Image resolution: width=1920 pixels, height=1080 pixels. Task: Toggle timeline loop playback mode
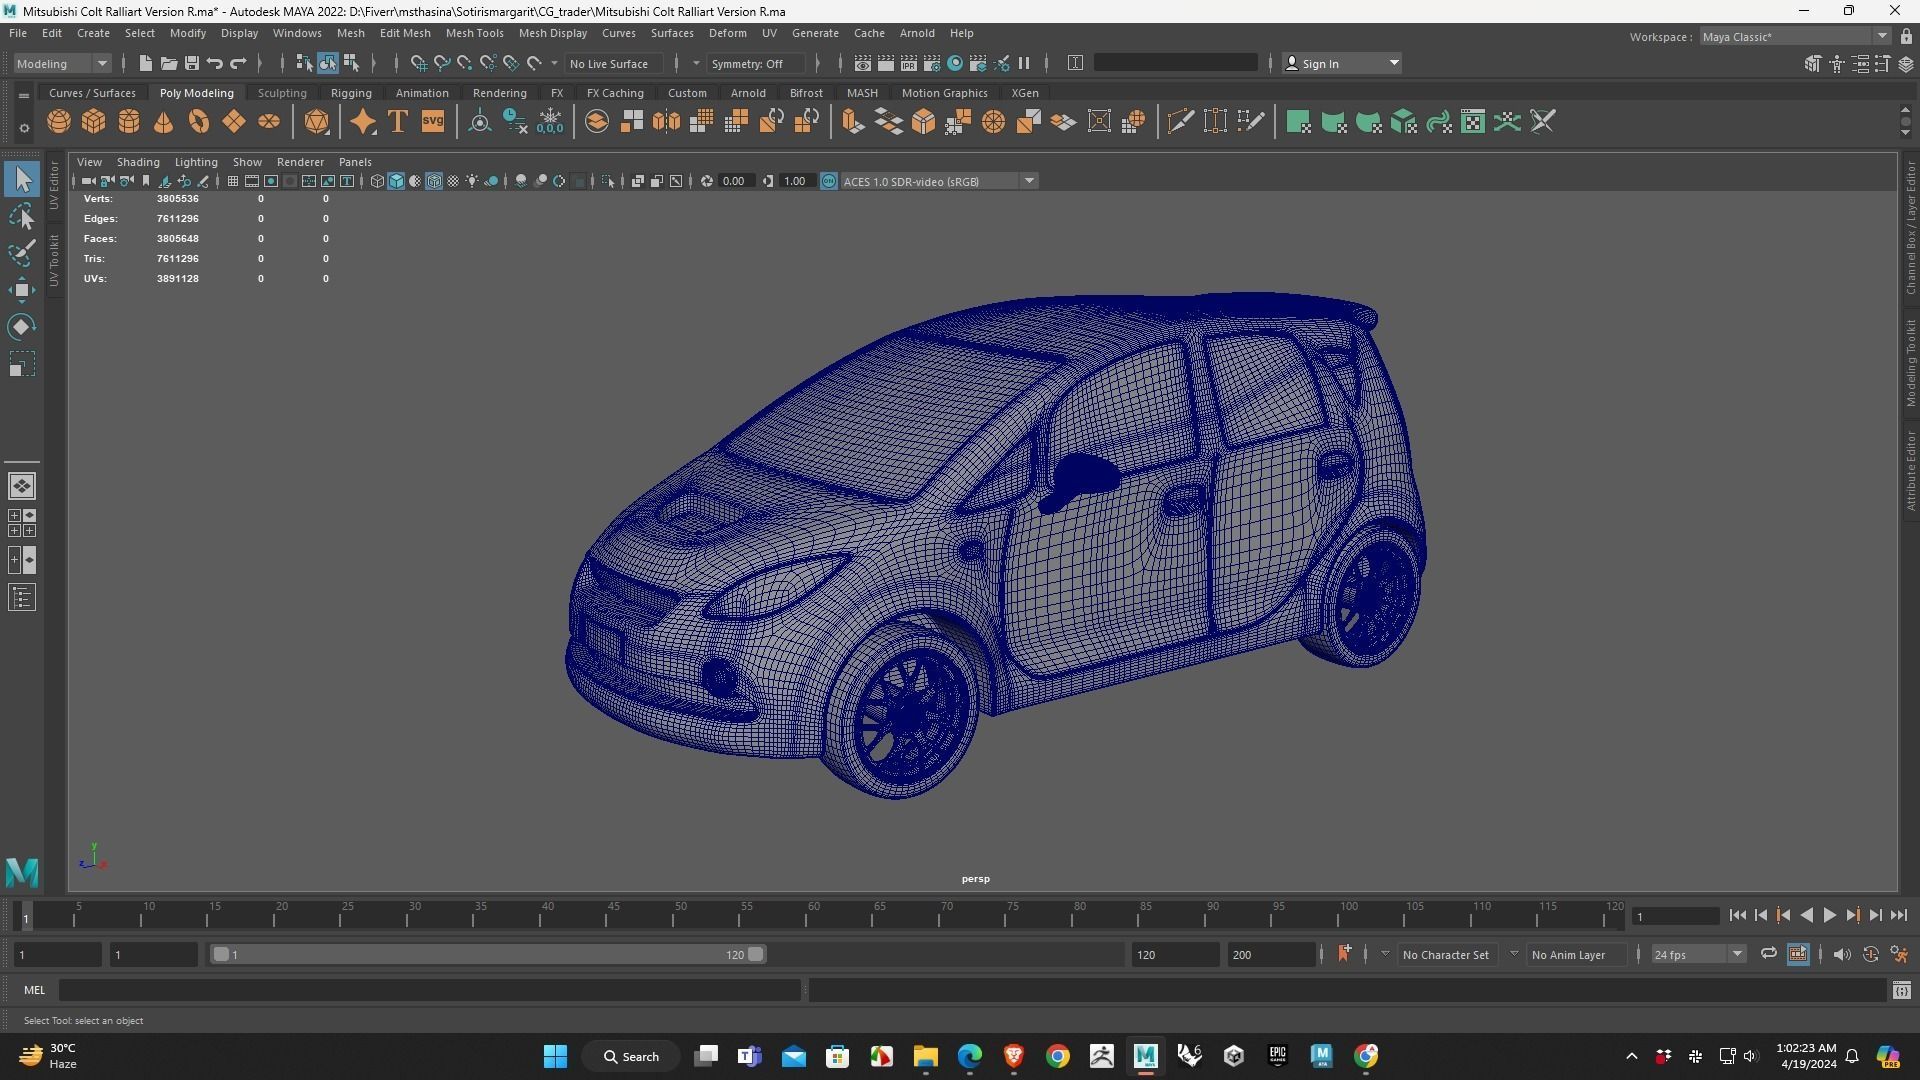(1768, 954)
